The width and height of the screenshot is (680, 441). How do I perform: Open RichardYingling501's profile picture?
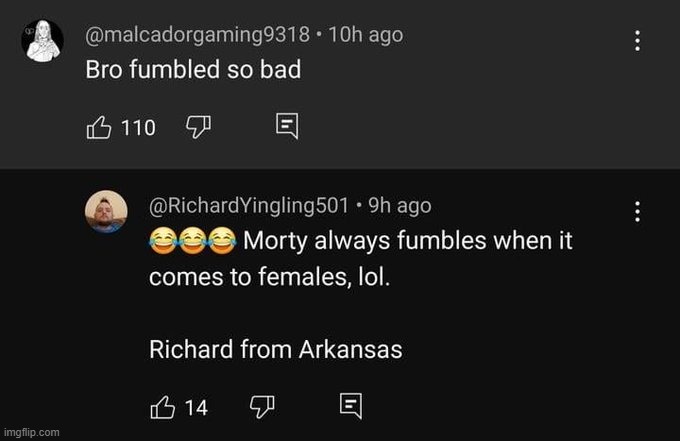105,212
